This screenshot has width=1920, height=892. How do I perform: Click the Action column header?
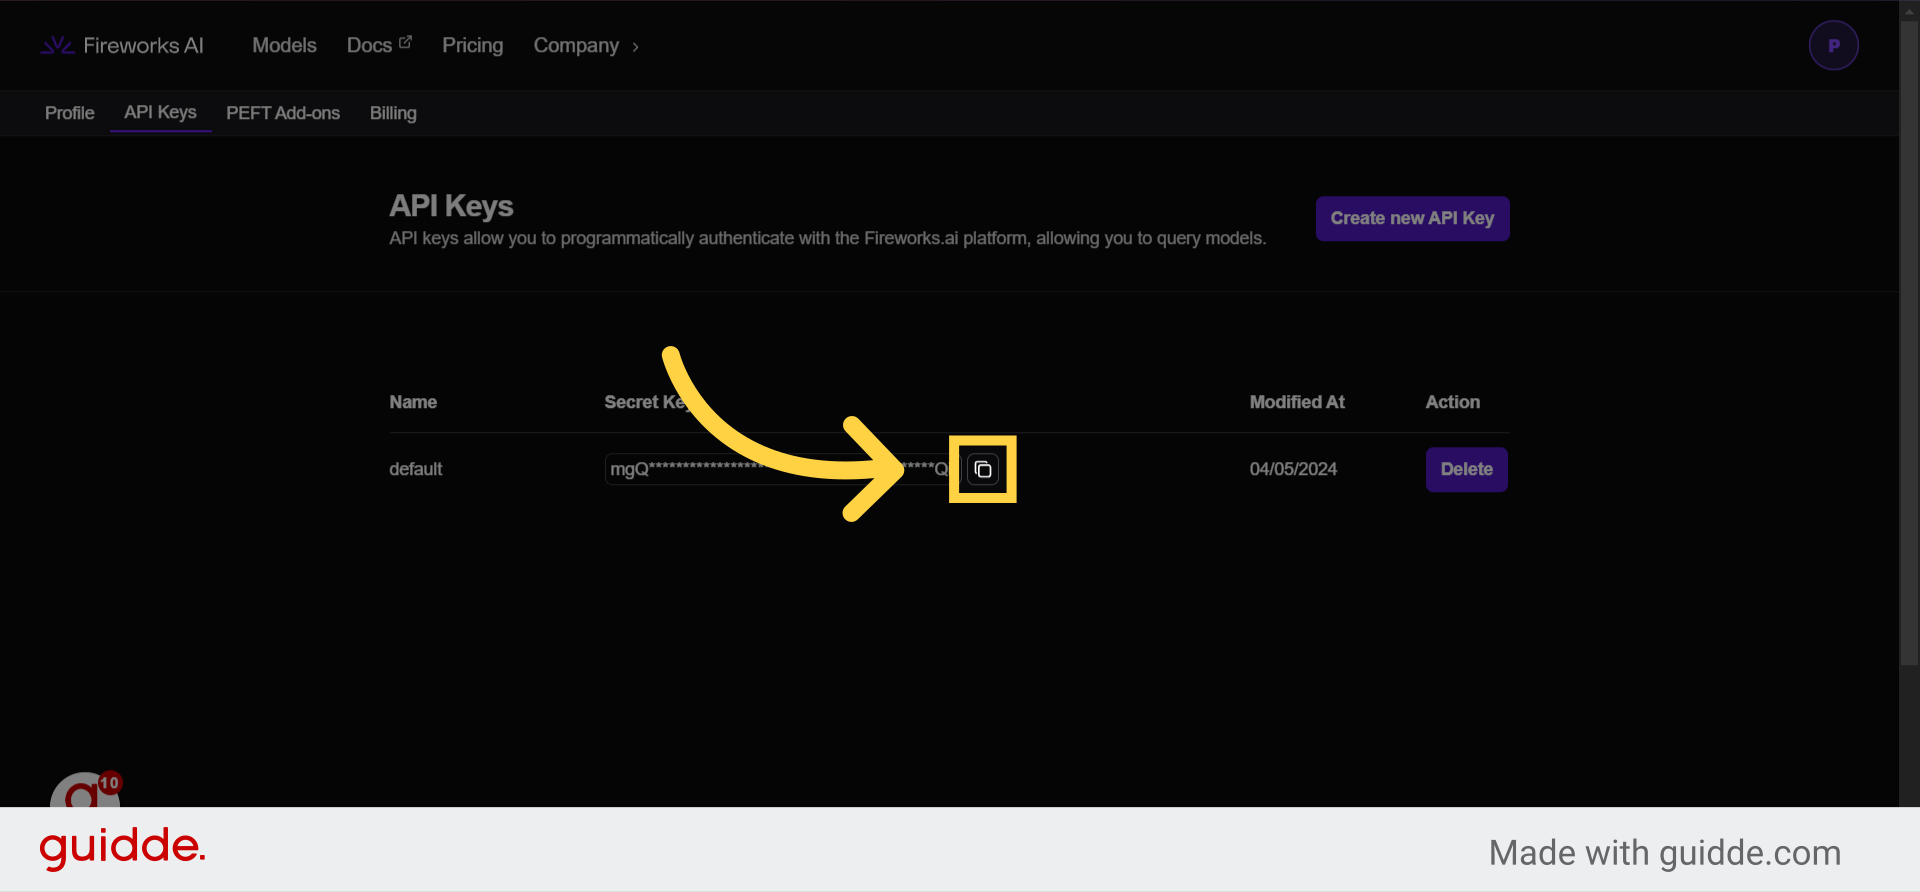1452,402
